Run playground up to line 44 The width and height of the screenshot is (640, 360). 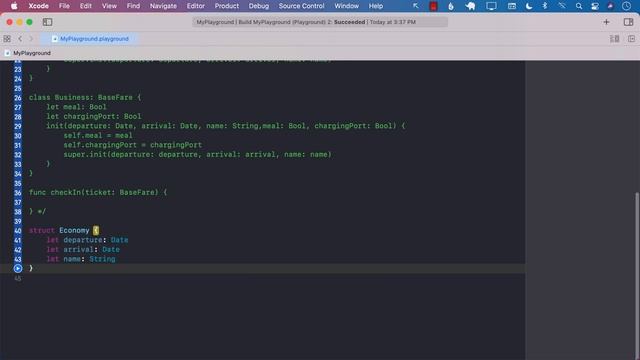18,268
